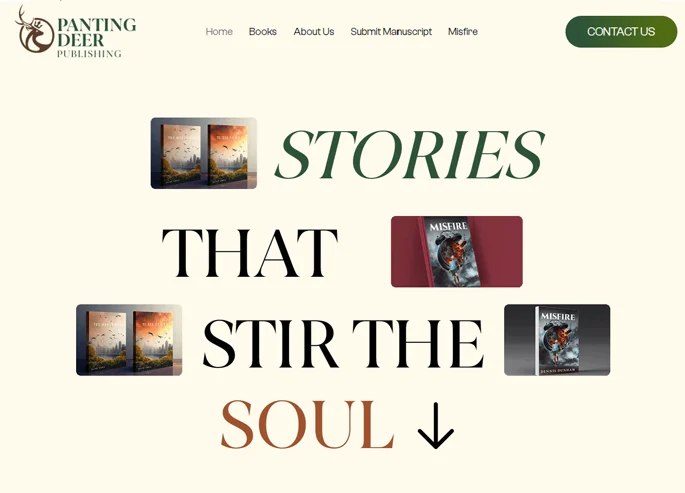Viewport: 685px width, 493px height.
Task: Click the STIR THE heading text
Action: click(x=343, y=344)
